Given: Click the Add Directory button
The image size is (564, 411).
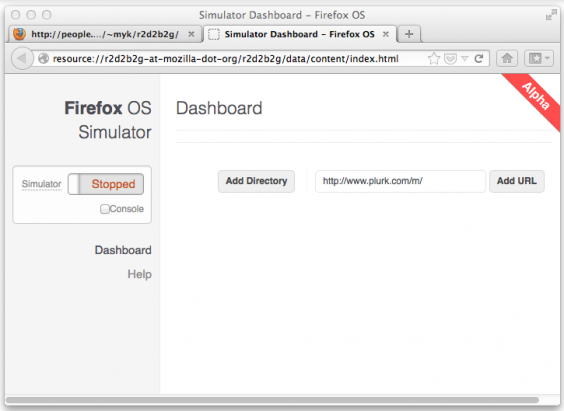Looking at the screenshot, I should pos(256,181).
